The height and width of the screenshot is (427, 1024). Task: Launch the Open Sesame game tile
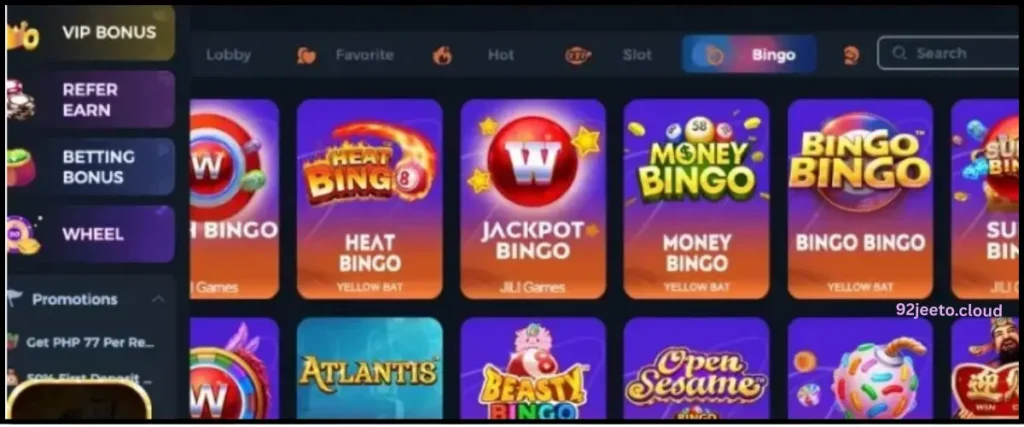tap(696, 368)
